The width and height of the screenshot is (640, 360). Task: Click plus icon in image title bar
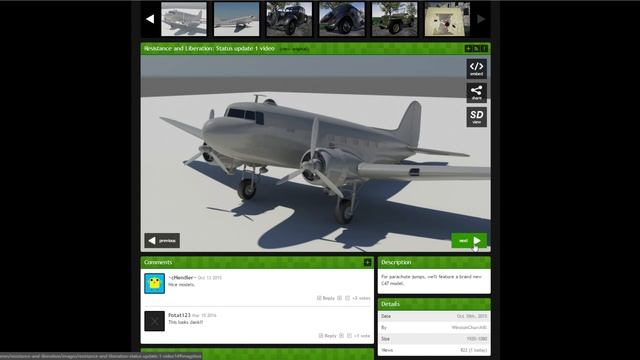[x=468, y=49]
